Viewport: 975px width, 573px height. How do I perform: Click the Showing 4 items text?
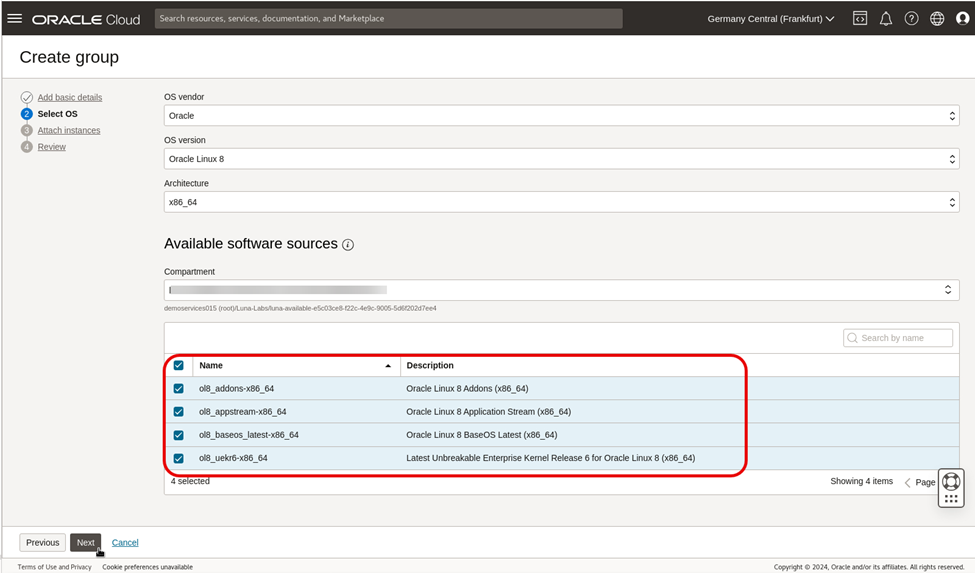coord(861,481)
